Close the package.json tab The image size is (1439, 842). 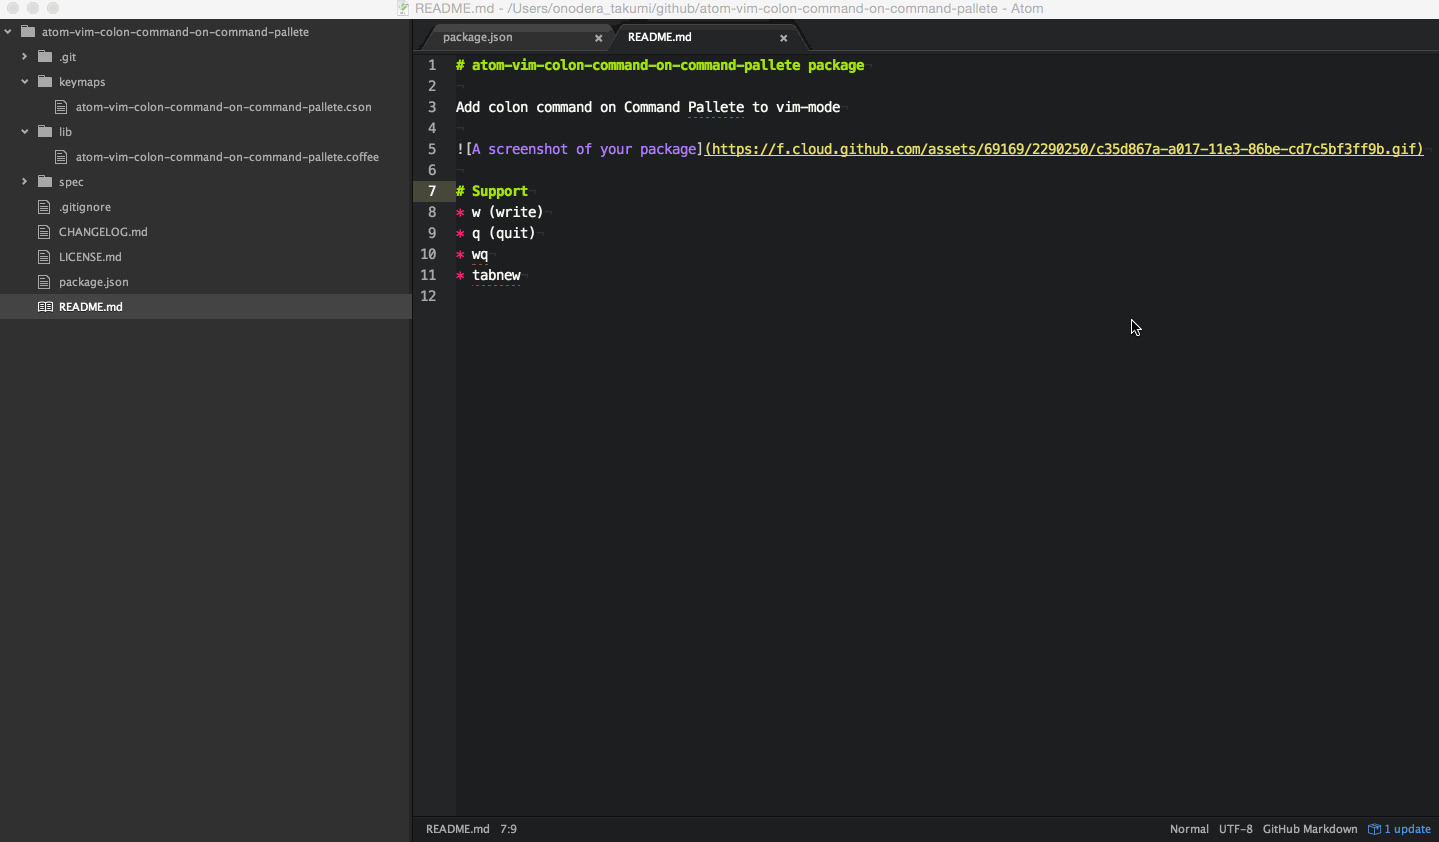click(599, 38)
